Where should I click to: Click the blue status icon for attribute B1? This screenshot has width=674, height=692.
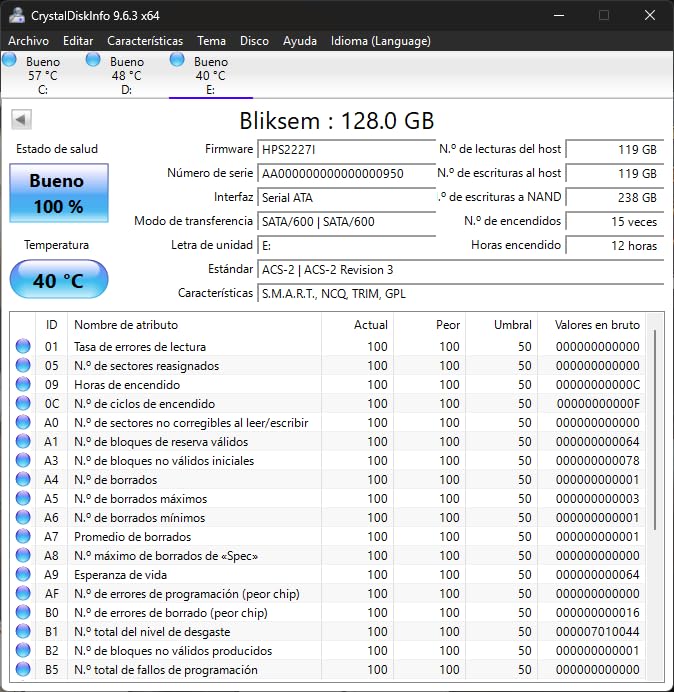[23, 631]
